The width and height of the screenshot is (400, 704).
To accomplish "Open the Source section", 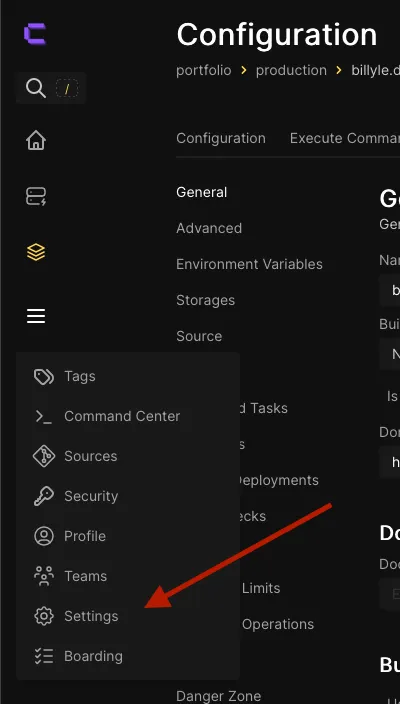I will [199, 336].
